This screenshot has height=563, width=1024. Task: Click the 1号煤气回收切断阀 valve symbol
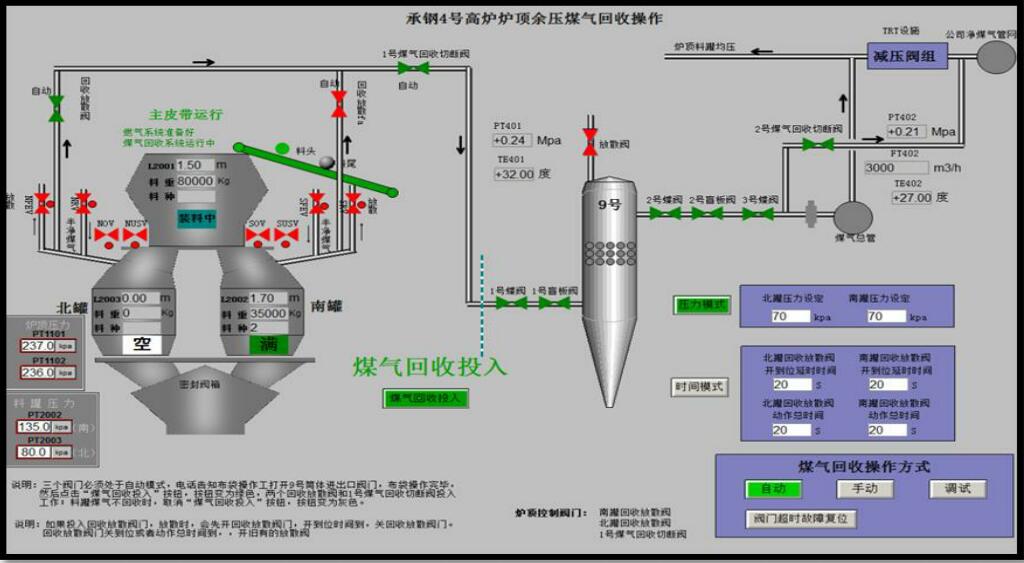coord(408,68)
